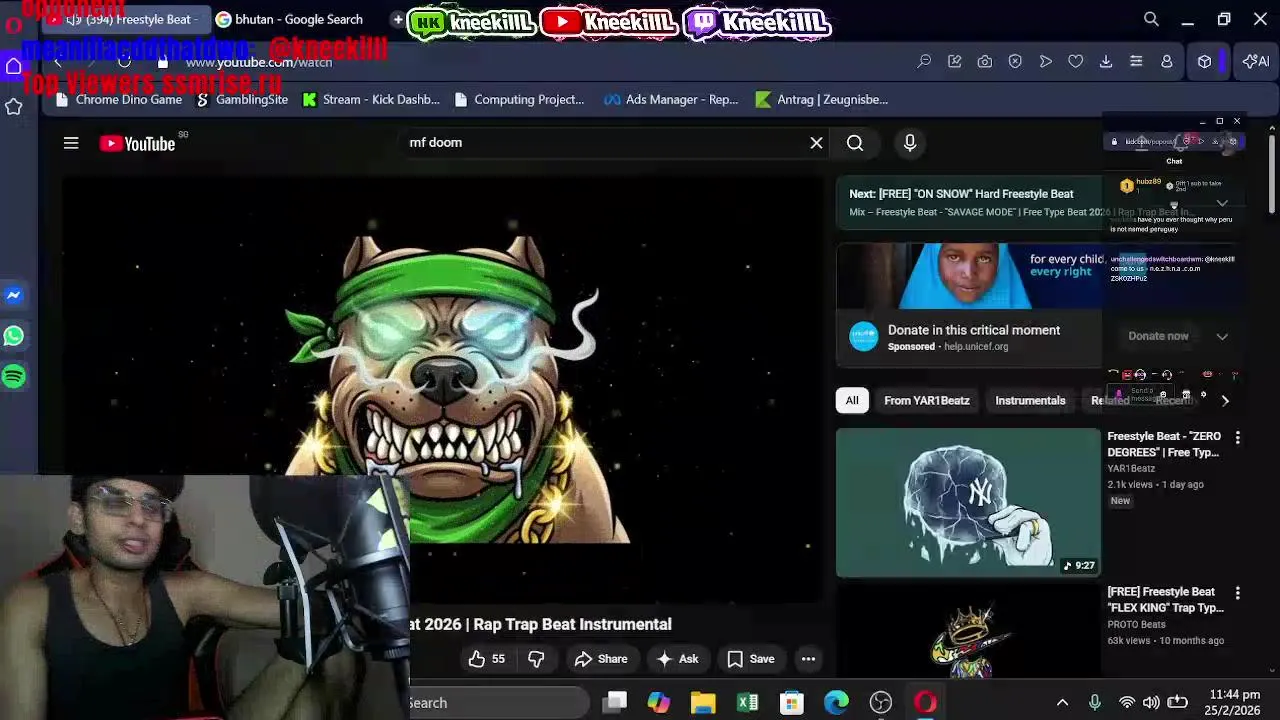Open OBS Studio from the taskbar

pos(880,703)
